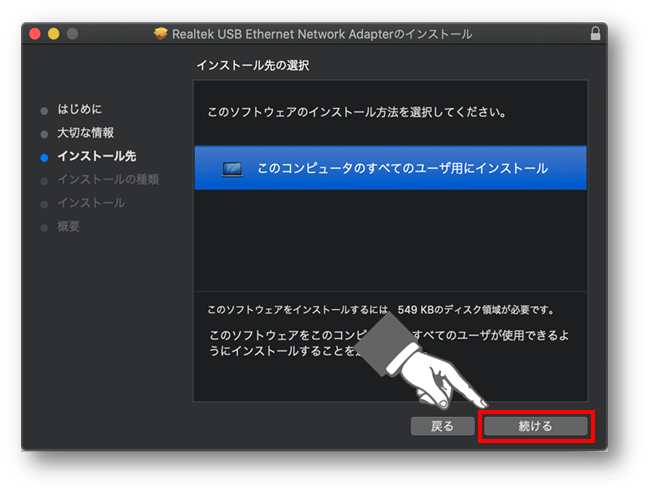Minimize the installer with the yellow button
Viewport: 650px width, 494px height.
pyautogui.click(x=54, y=34)
